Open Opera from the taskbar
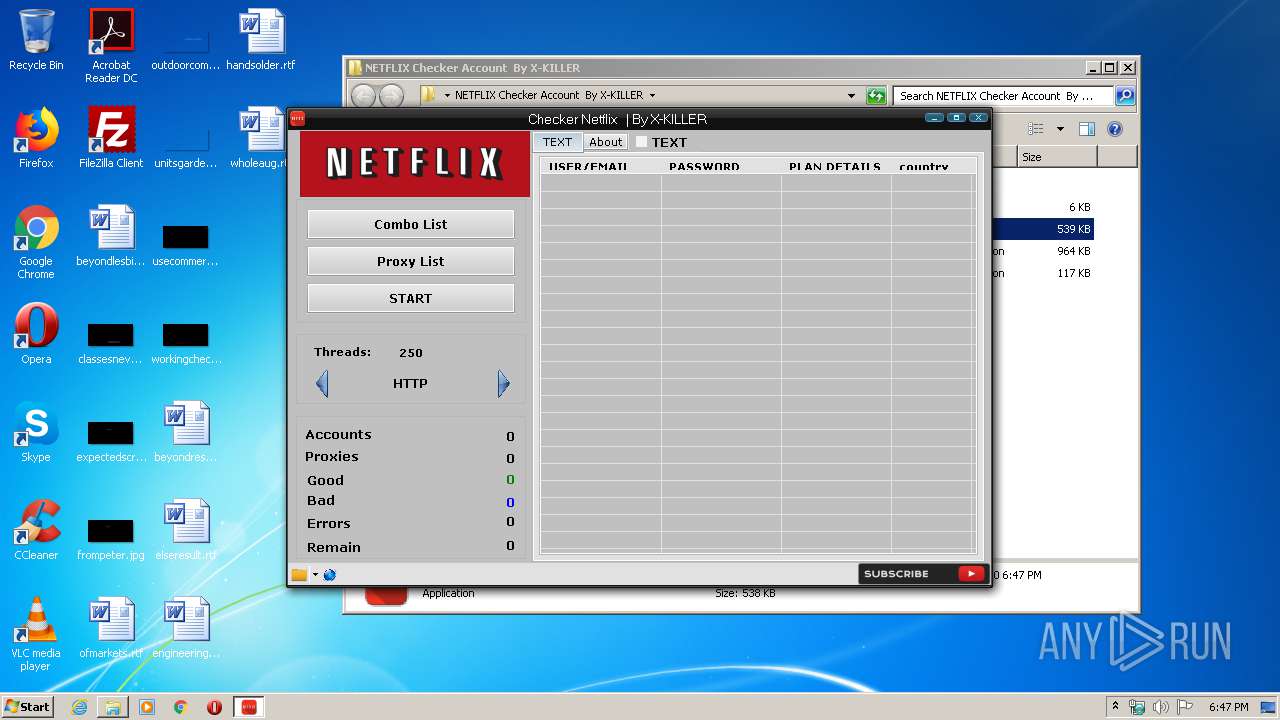Screen dimensions: 1280x720 tap(214, 707)
